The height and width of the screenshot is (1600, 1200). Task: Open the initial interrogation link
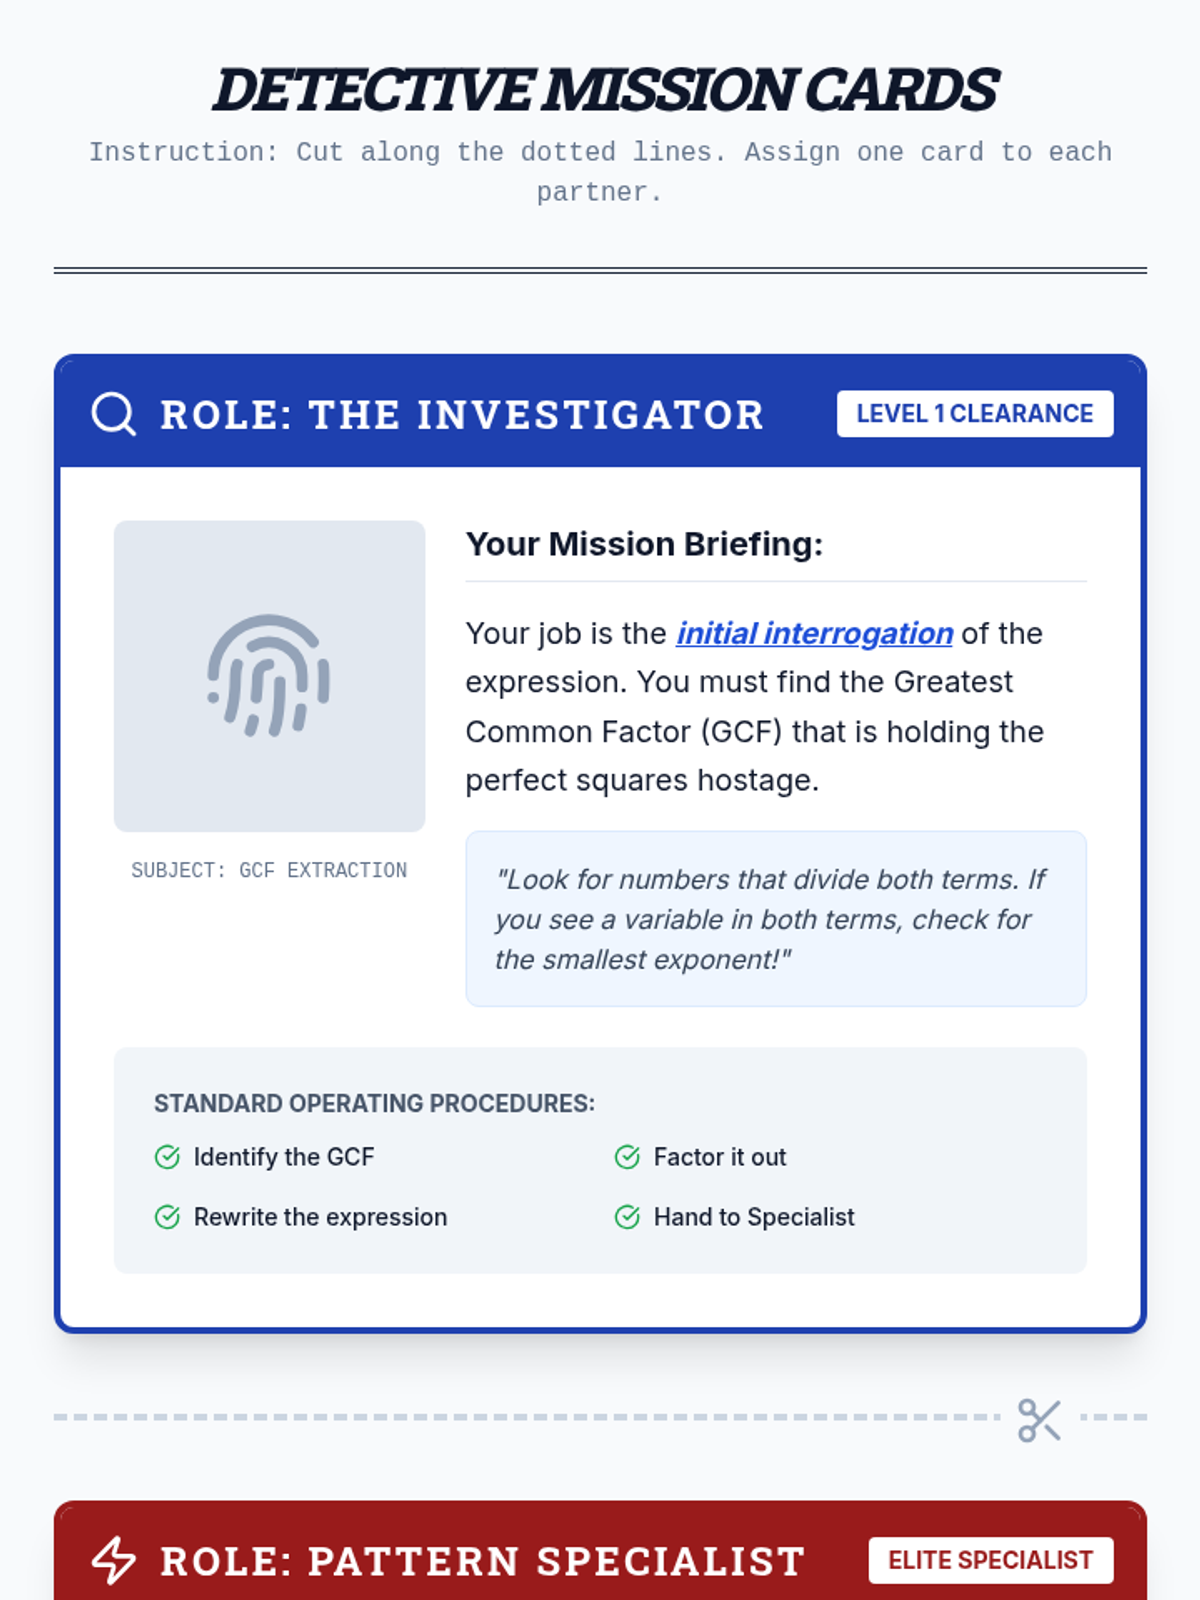(x=814, y=634)
